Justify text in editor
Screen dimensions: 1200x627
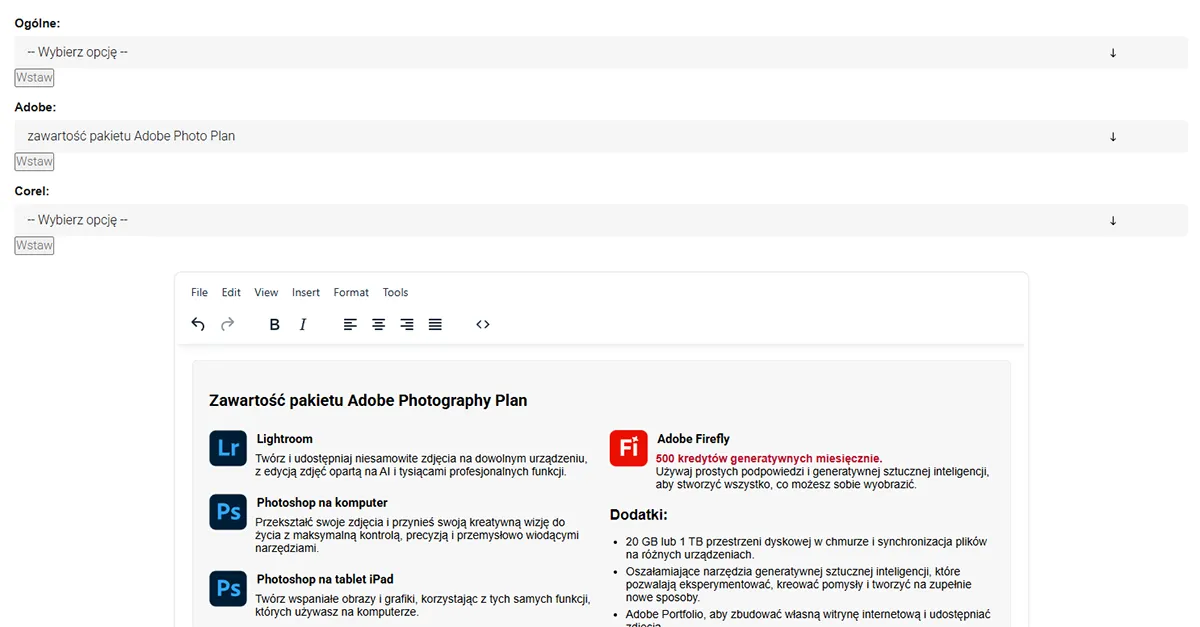click(x=435, y=324)
